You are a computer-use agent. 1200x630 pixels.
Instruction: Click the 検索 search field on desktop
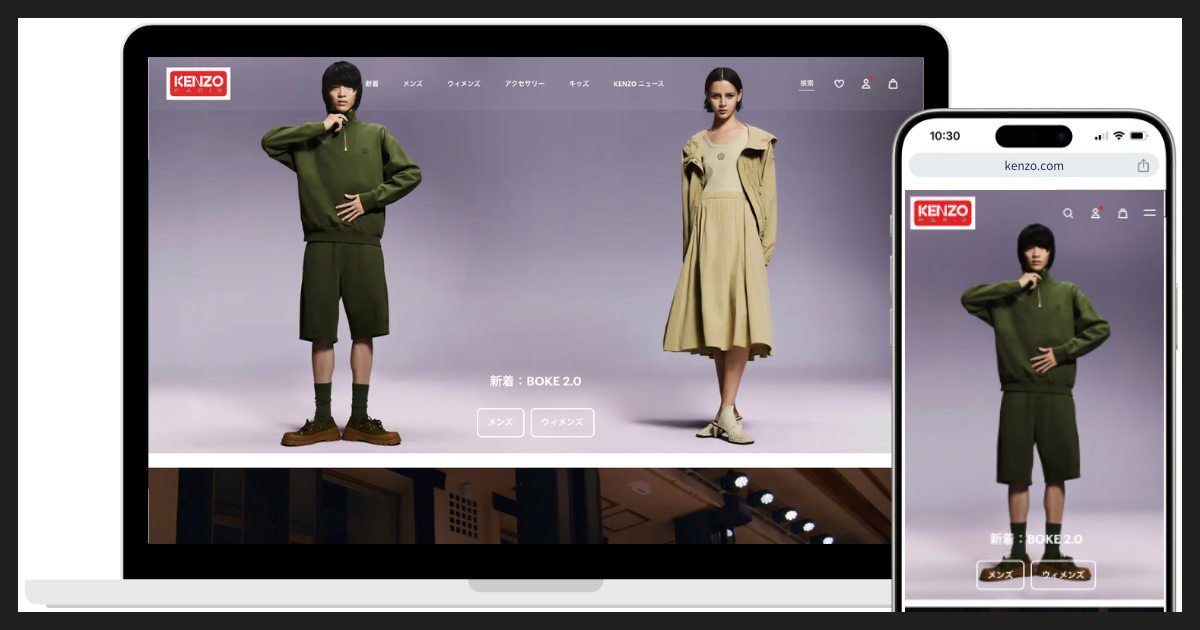pos(806,84)
